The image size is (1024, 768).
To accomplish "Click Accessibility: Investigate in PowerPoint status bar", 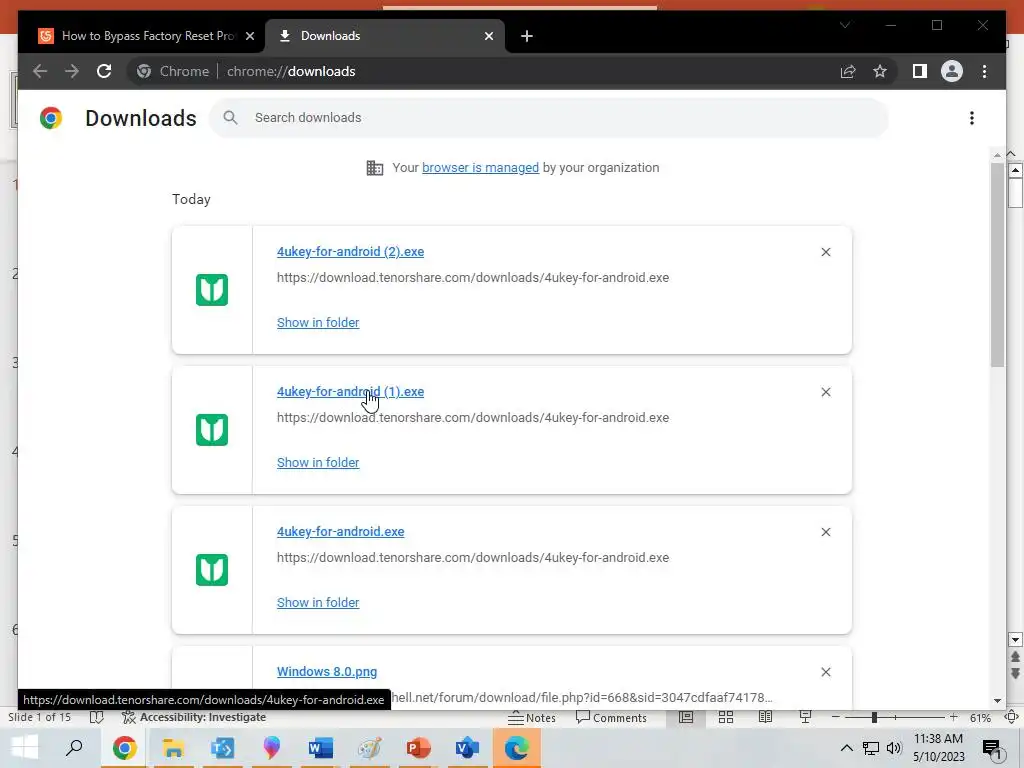I will pos(194,717).
